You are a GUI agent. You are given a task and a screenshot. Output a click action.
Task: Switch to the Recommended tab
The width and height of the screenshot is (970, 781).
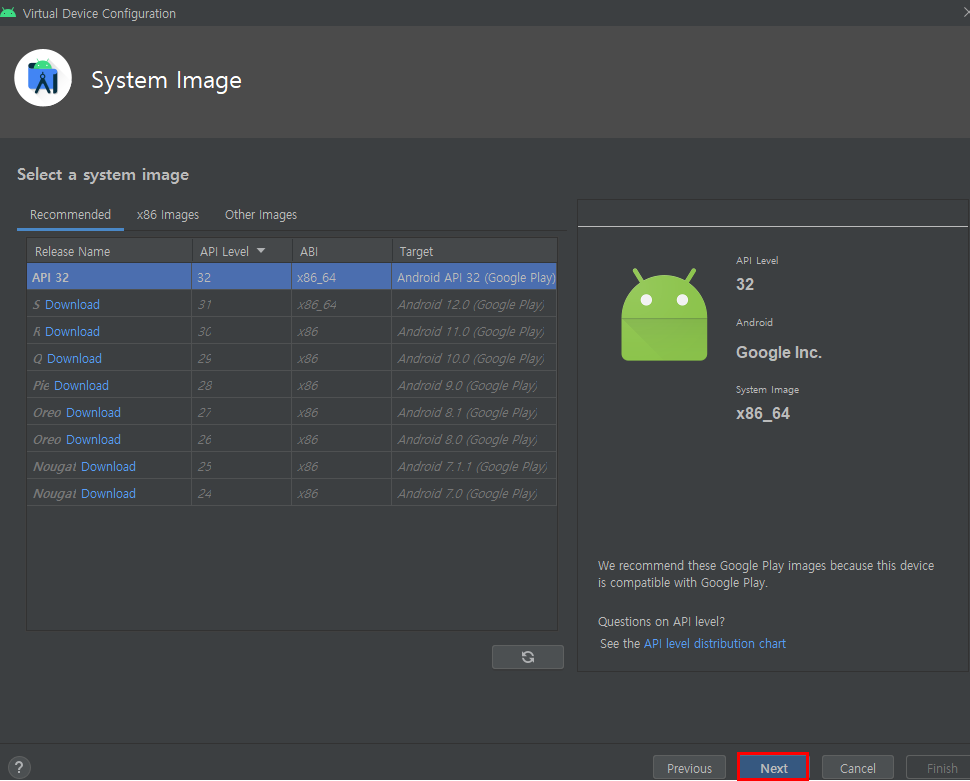tap(71, 215)
